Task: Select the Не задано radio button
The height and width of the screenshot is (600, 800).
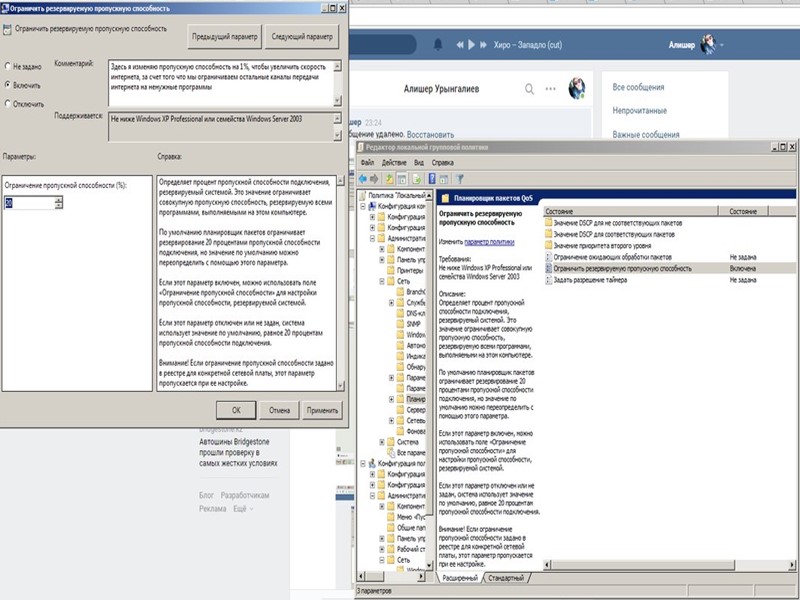Action: 7,66
